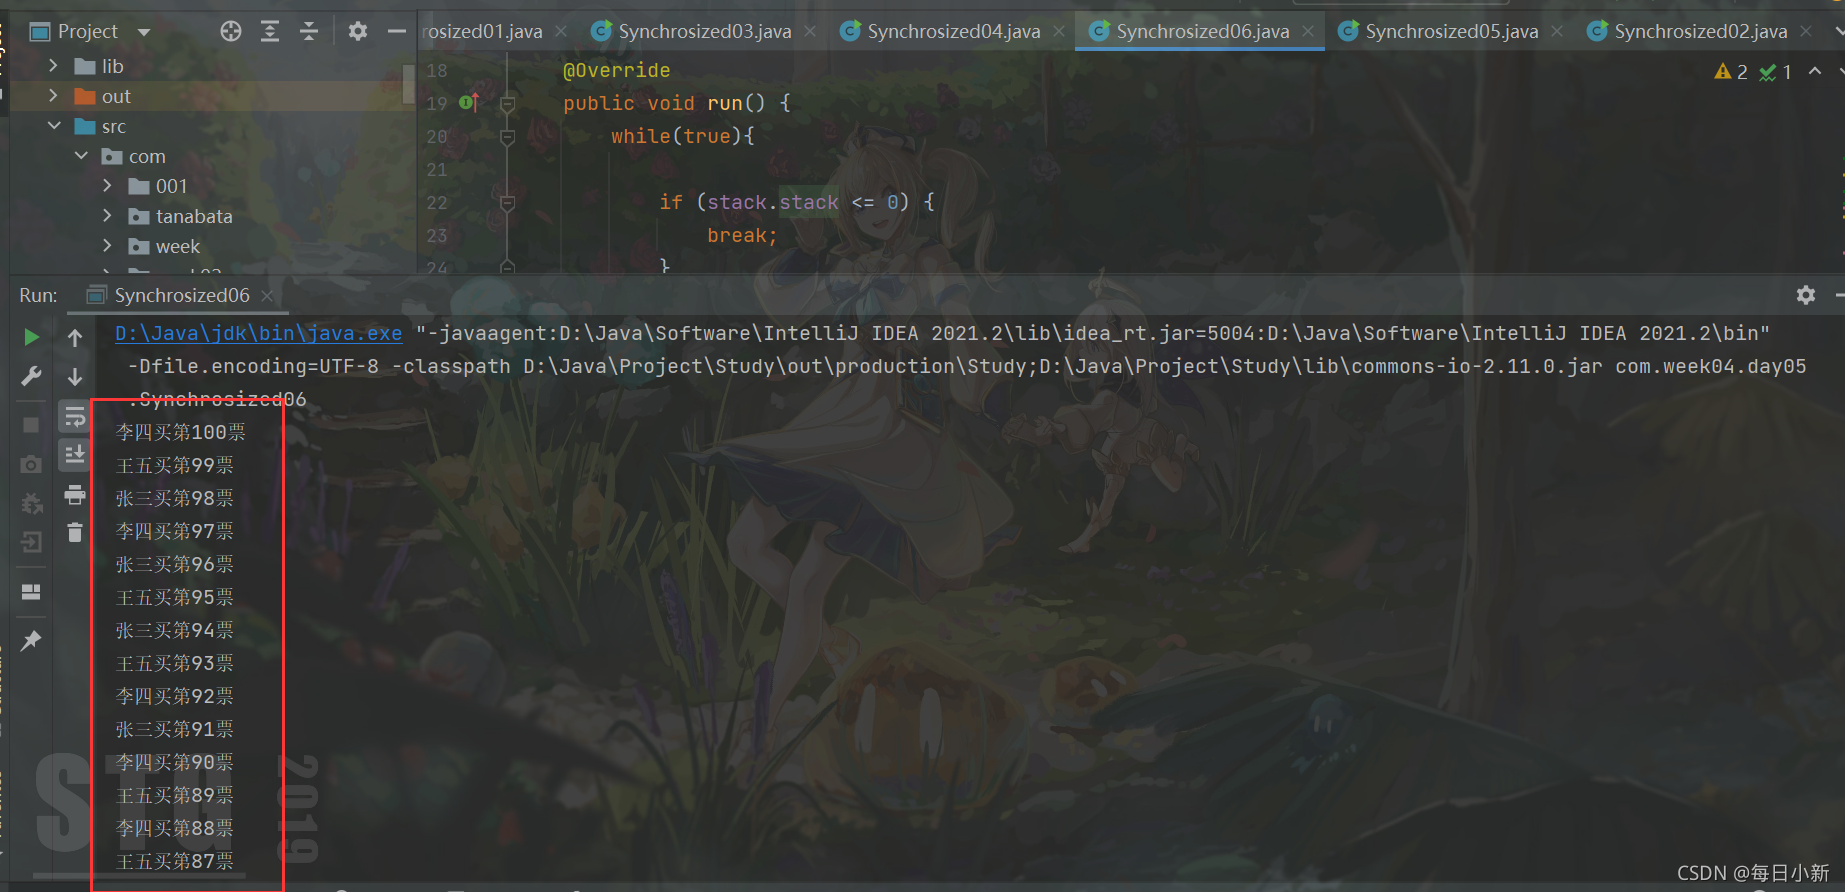Viewport: 1845px width, 892px height.
Task: Click the Restore Layout icon in Run toolbar
Action: [x=31, y=592]
